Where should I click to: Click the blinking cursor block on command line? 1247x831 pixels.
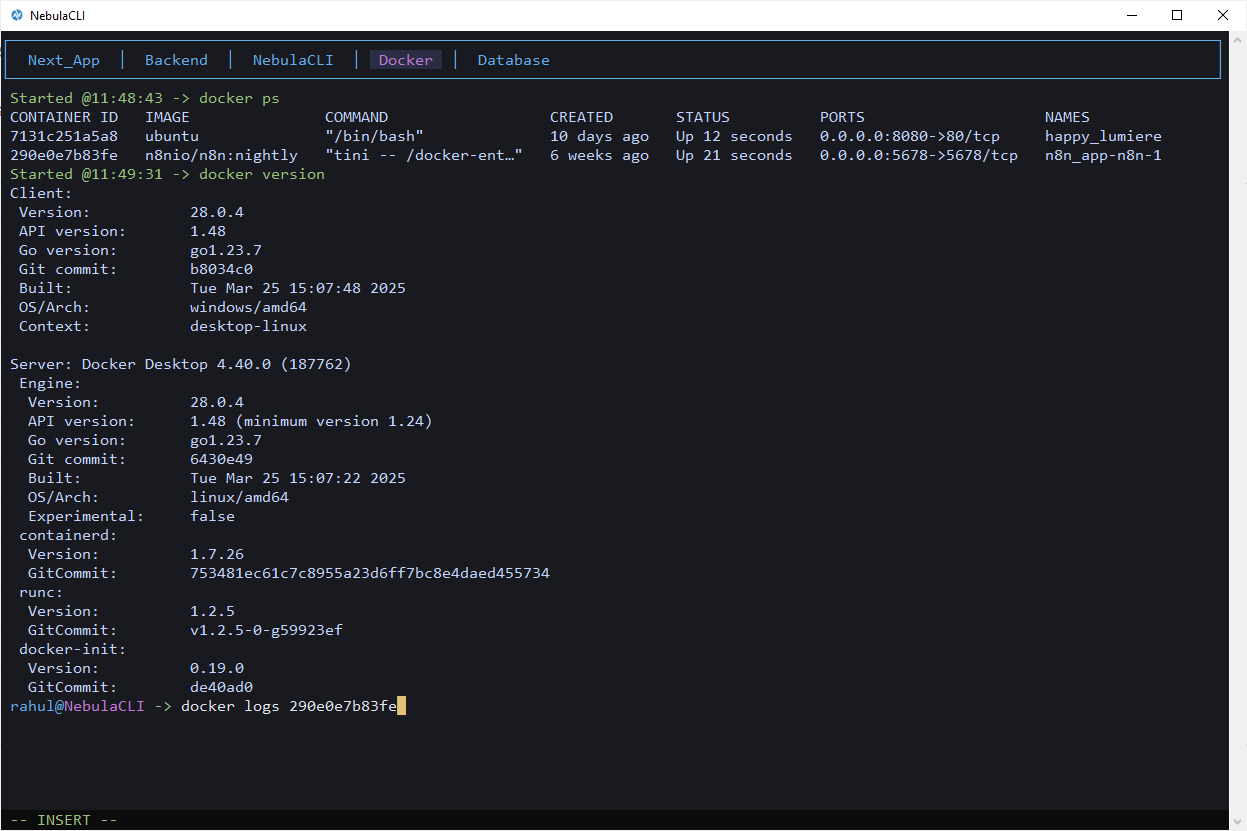(x=401, y=705)
